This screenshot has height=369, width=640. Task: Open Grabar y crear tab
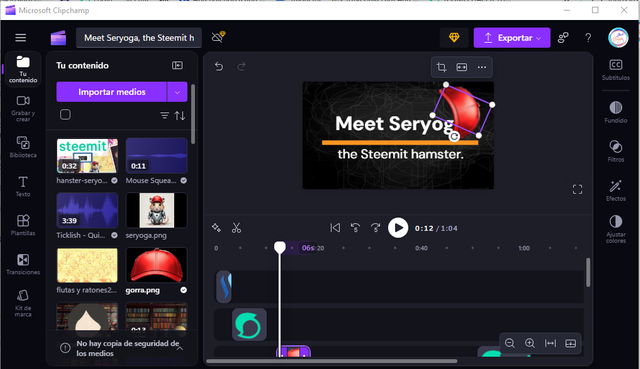tap(23, 109)
